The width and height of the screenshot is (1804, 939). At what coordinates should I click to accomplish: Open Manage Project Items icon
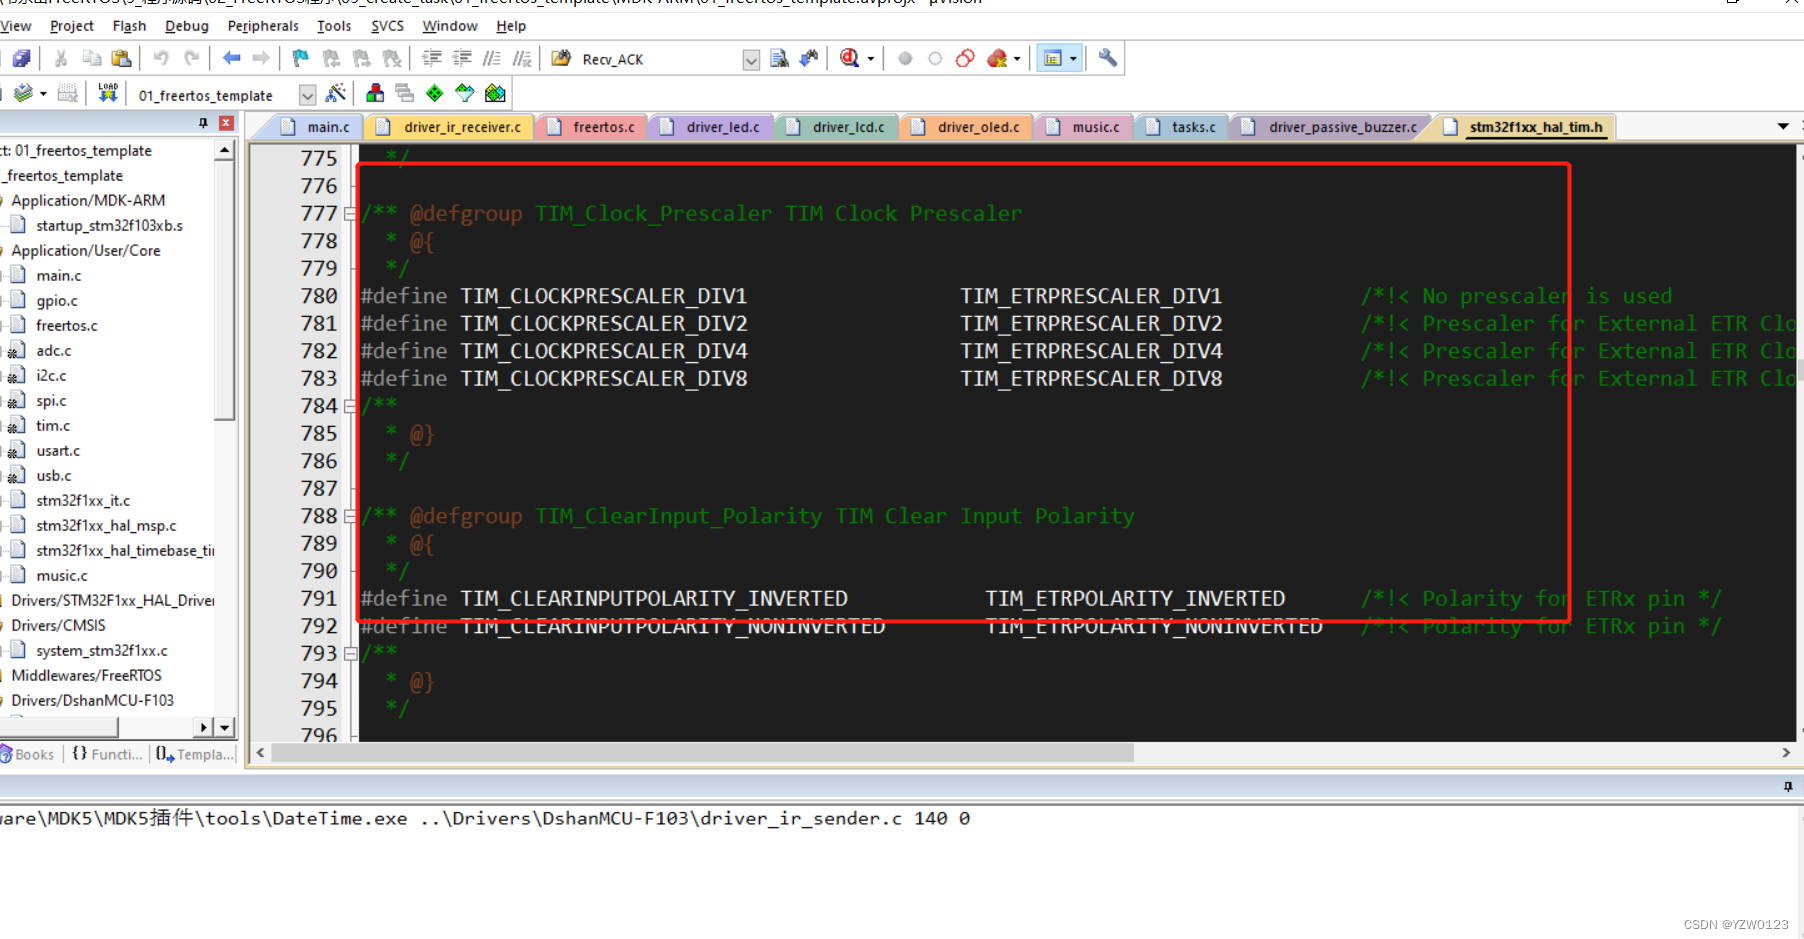click(375, 94)
